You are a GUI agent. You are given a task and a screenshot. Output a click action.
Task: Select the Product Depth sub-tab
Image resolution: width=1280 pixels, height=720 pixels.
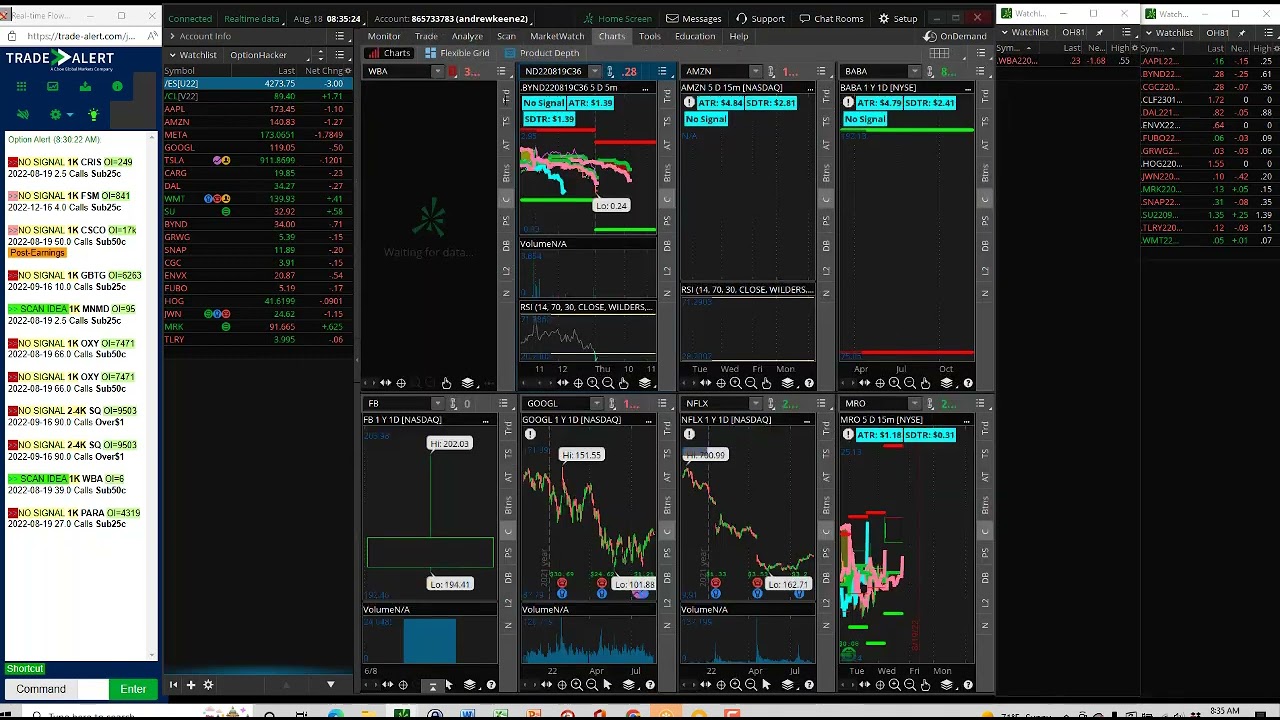tap(542, 53)
